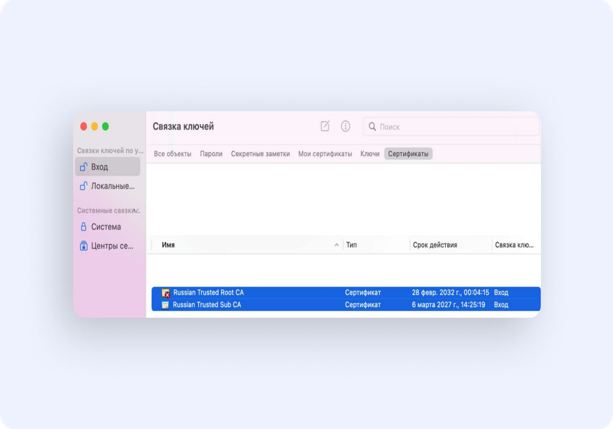Switch to the Пароли tab

pyautogui.click(x=211, y=154)
